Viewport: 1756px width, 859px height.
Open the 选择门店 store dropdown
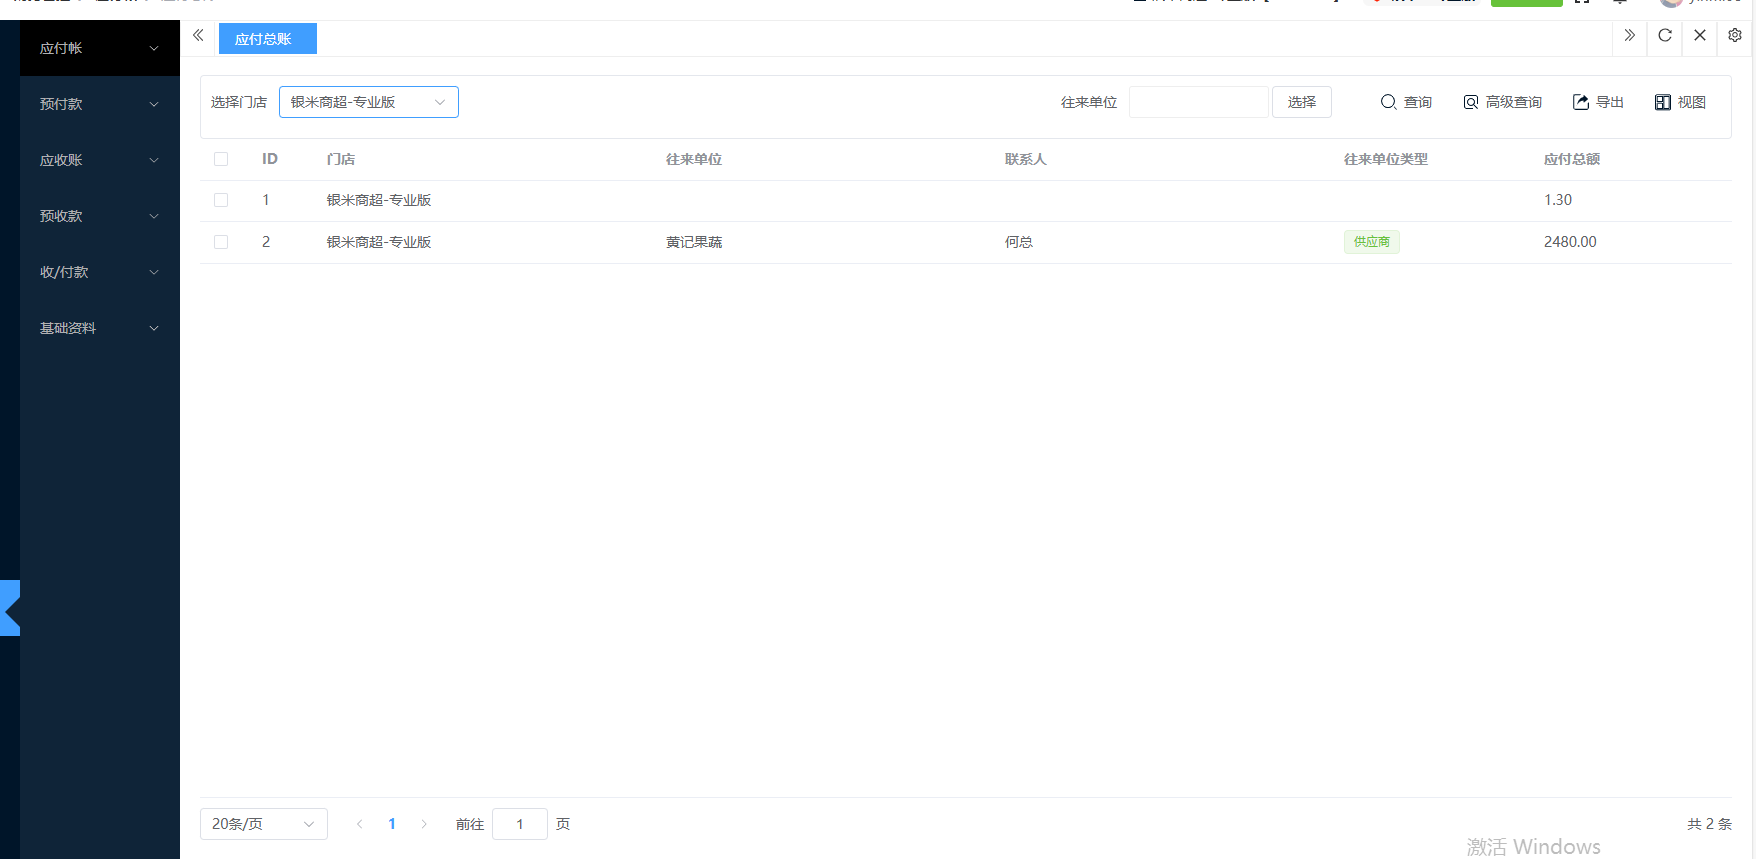click(x=368, y=102)
